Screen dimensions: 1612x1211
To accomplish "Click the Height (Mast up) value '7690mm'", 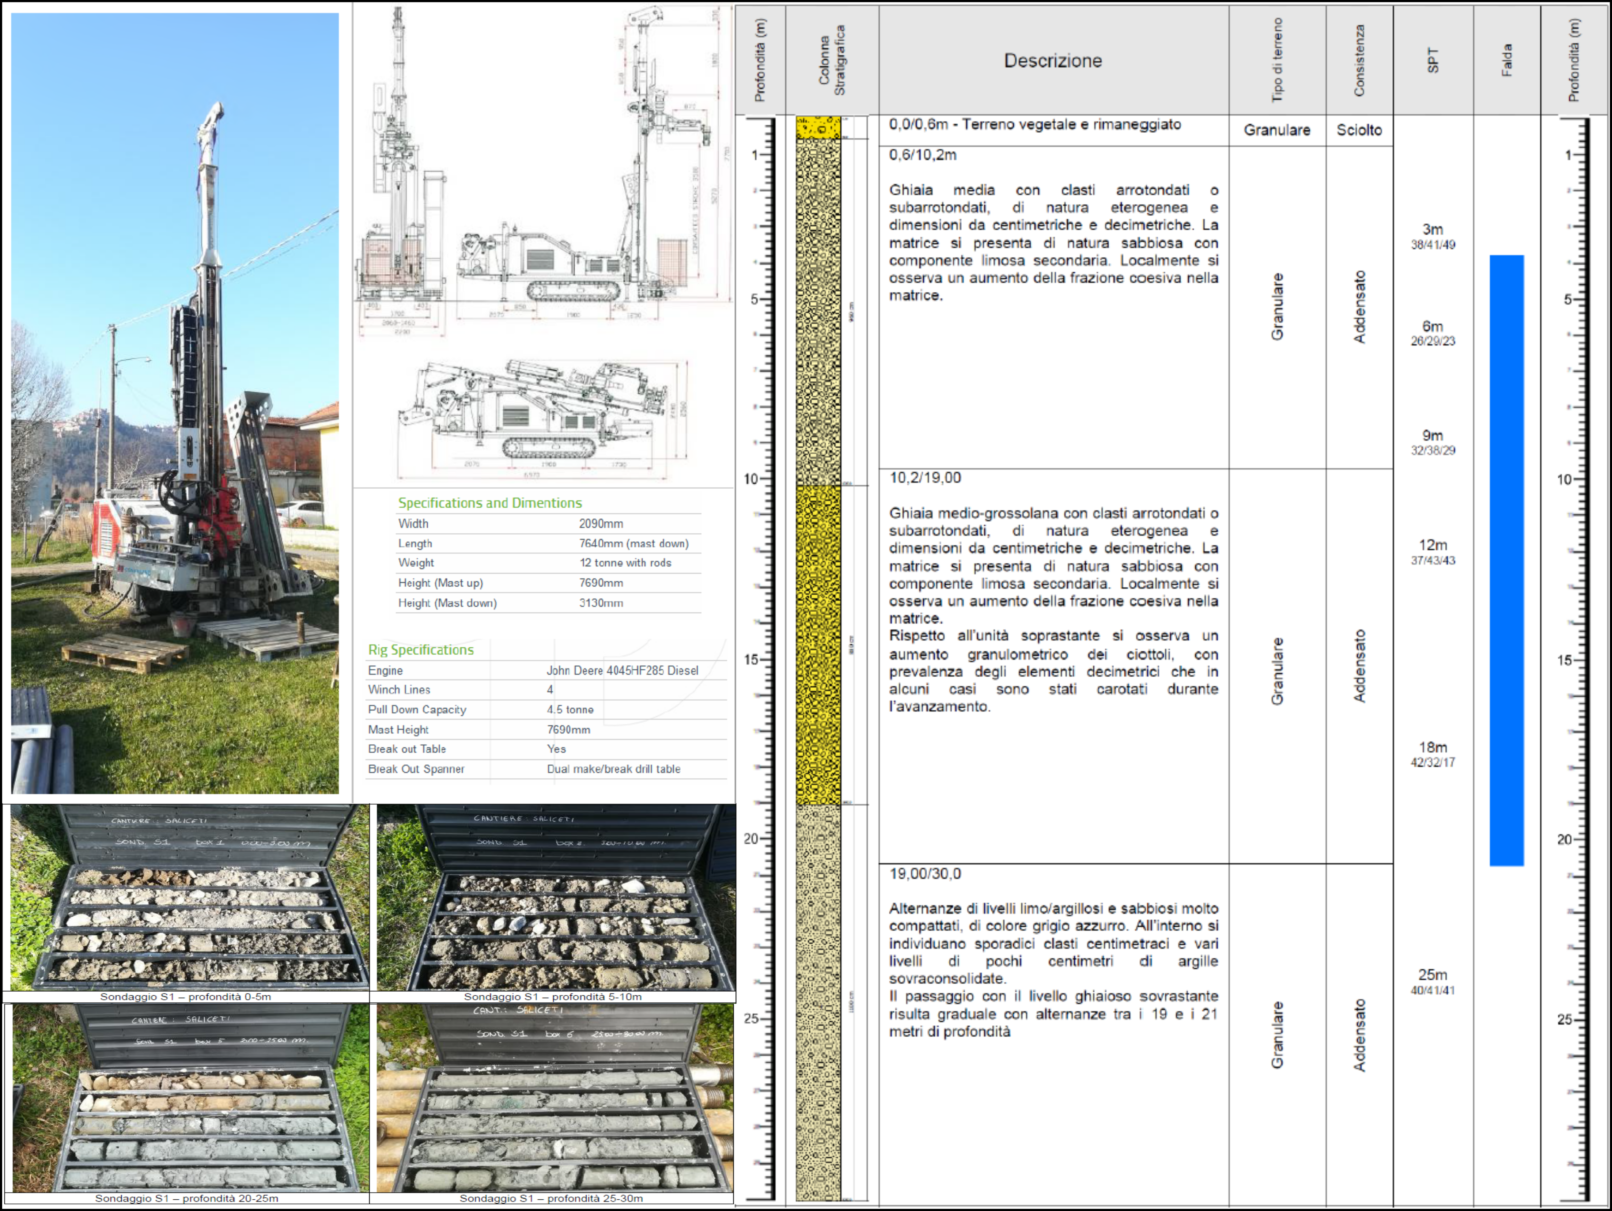I will point(601,583).
